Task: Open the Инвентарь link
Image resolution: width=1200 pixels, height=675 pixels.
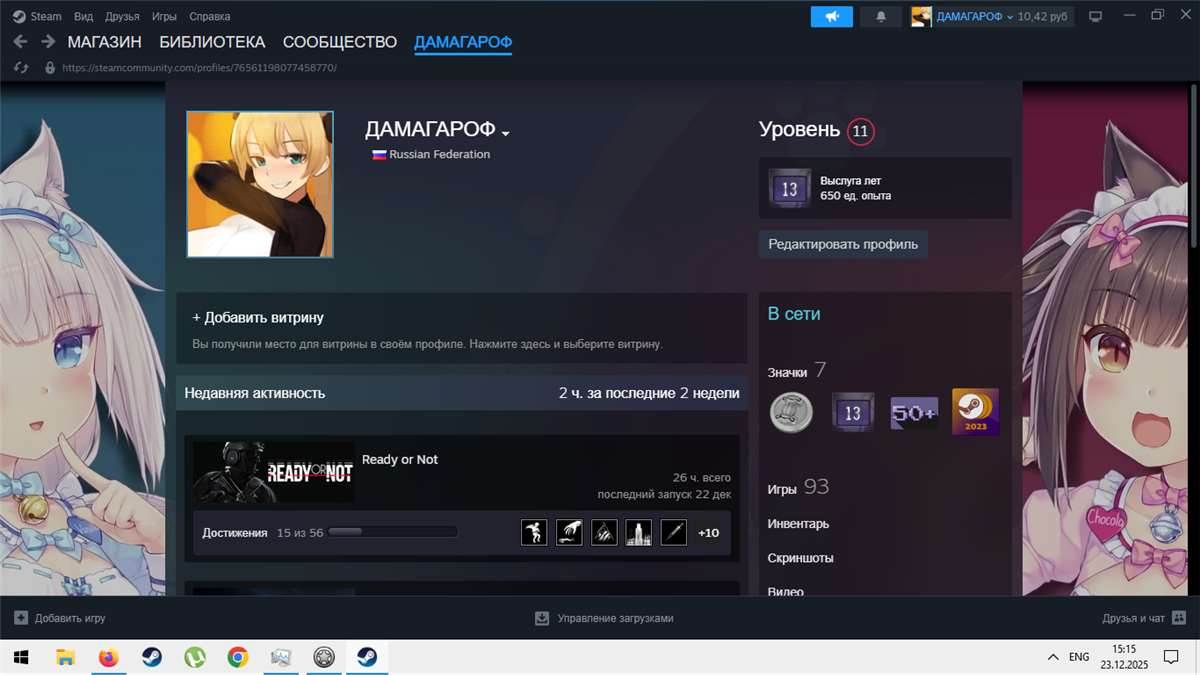Action: [x=798, y=524]
